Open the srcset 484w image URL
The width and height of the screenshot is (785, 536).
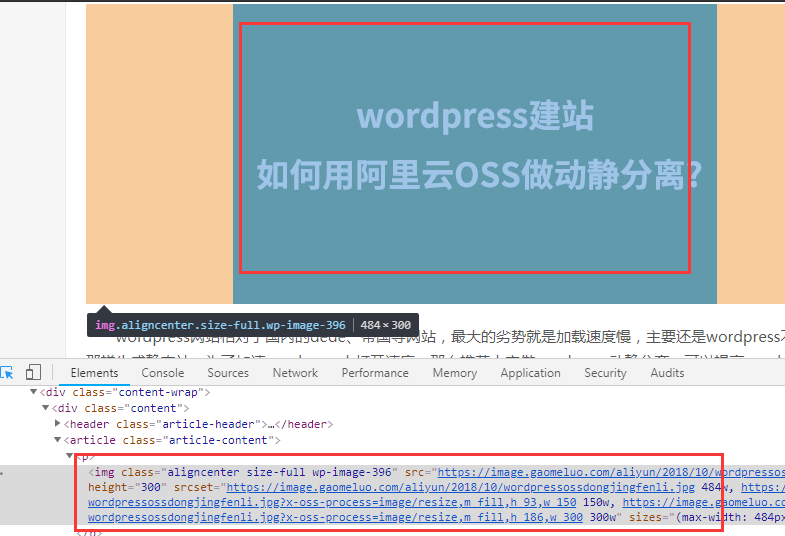(461, 487)
